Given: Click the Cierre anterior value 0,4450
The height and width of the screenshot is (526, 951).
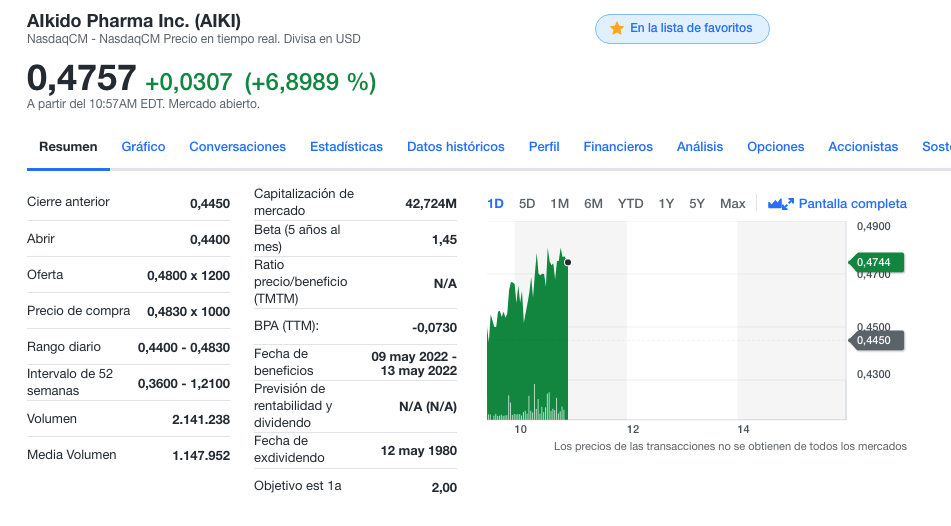Looking at the screenshot, I should [x=210, y=204].
